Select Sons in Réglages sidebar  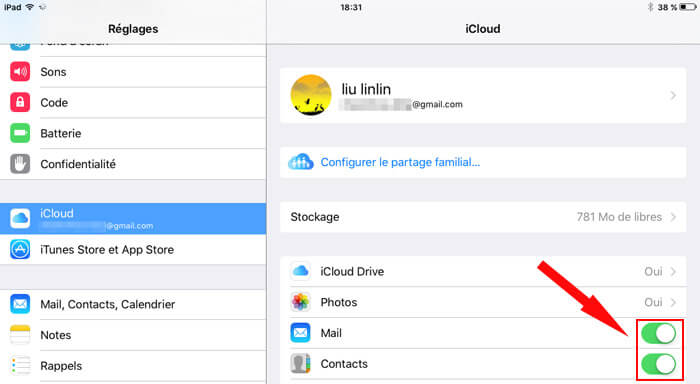133,72
